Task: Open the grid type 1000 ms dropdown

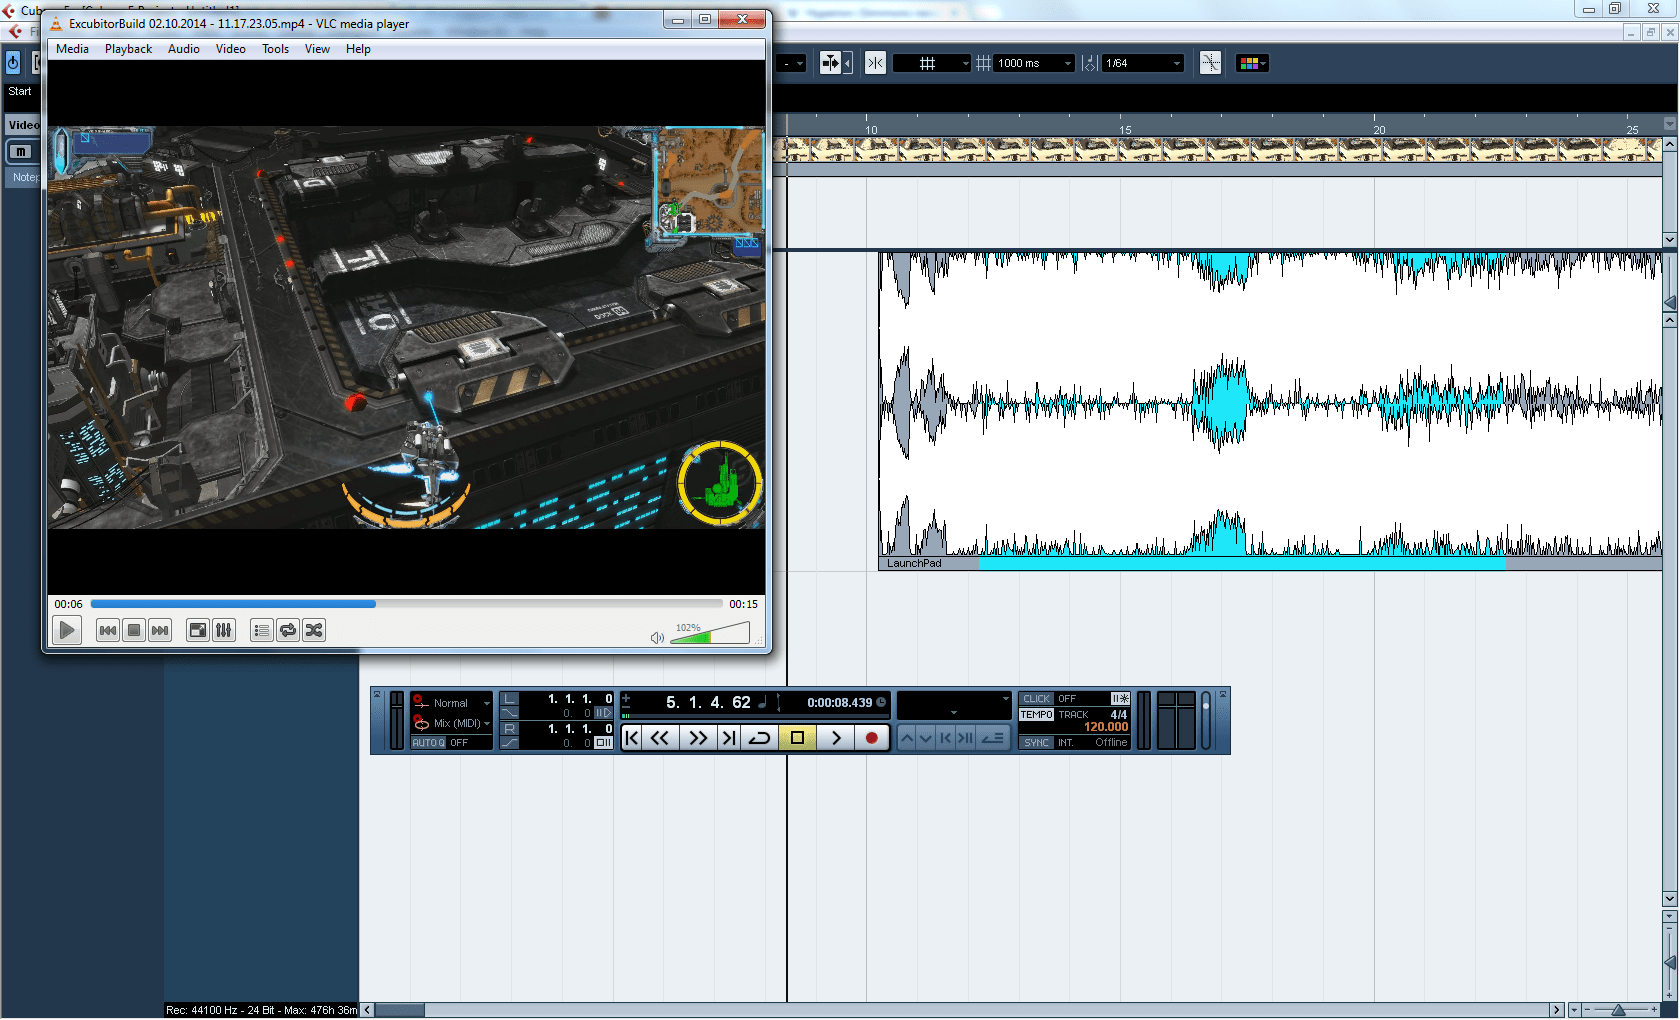Action: 1034,63
